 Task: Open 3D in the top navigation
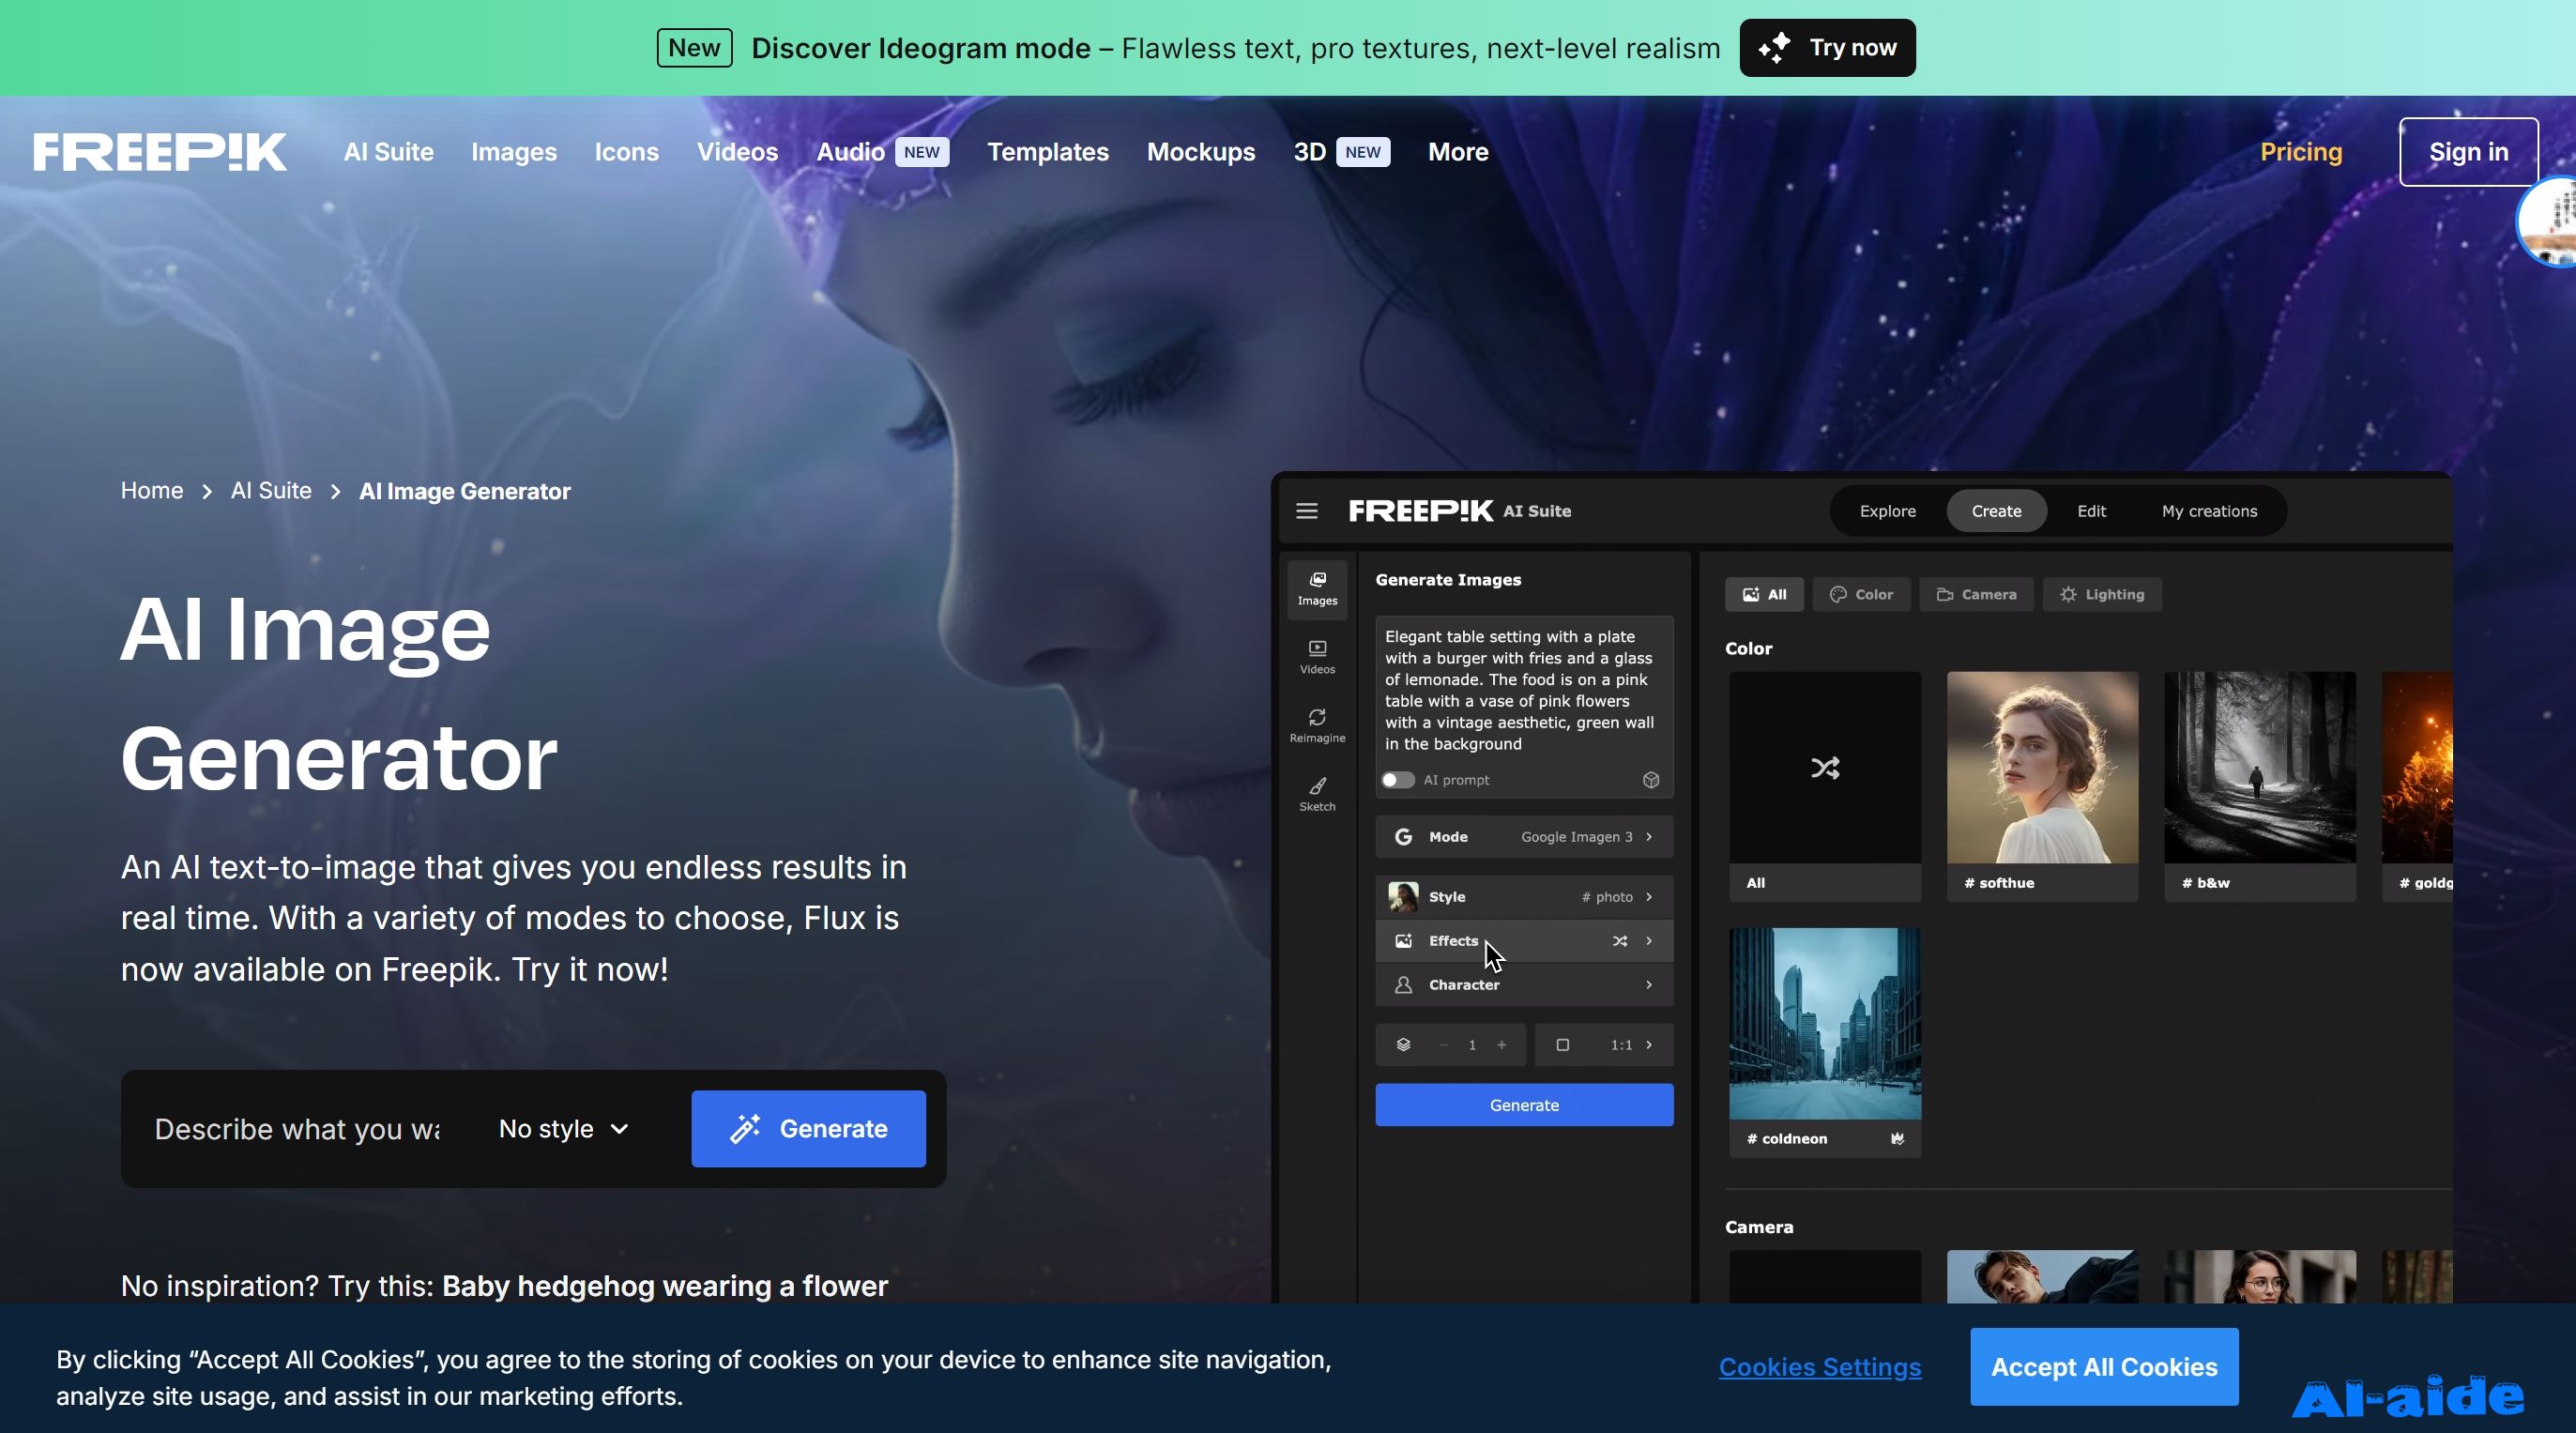(x=1309, y=152)
